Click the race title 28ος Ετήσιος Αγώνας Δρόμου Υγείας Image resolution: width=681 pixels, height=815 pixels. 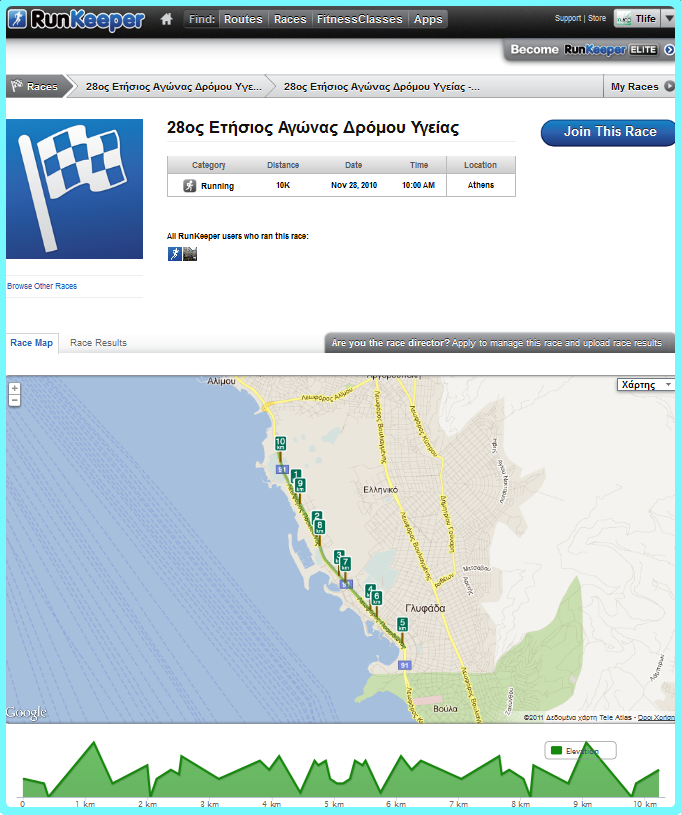tap(313, 128)
